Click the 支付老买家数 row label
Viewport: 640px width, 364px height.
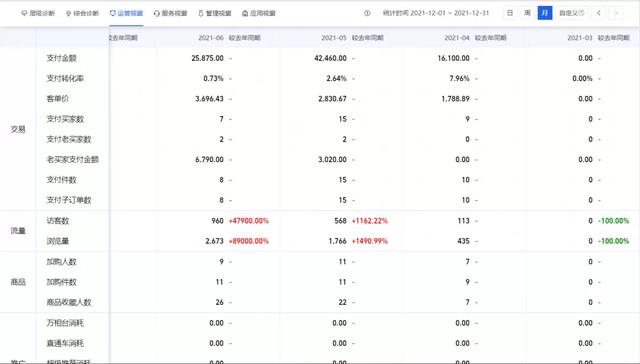pos(69,139)
